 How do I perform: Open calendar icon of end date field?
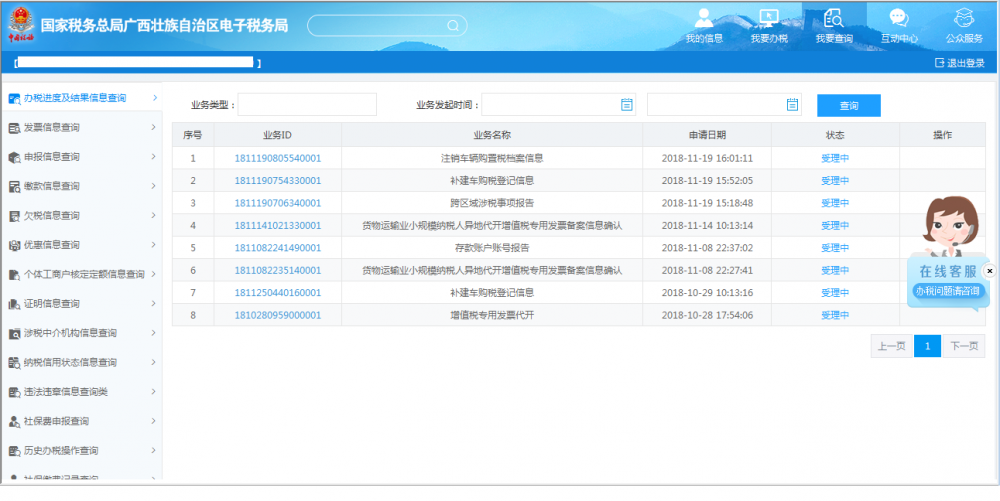[792, 104]
